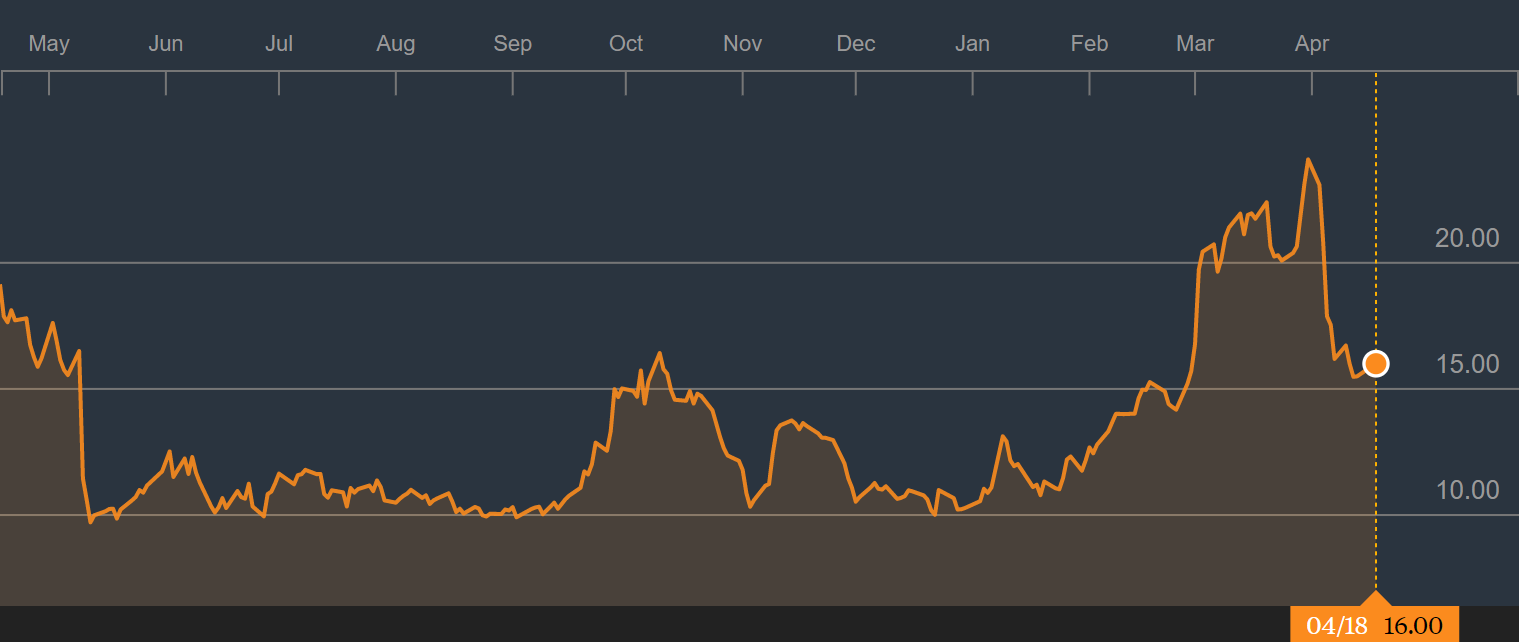Click the Feb axis label

tap(1089, 44)
